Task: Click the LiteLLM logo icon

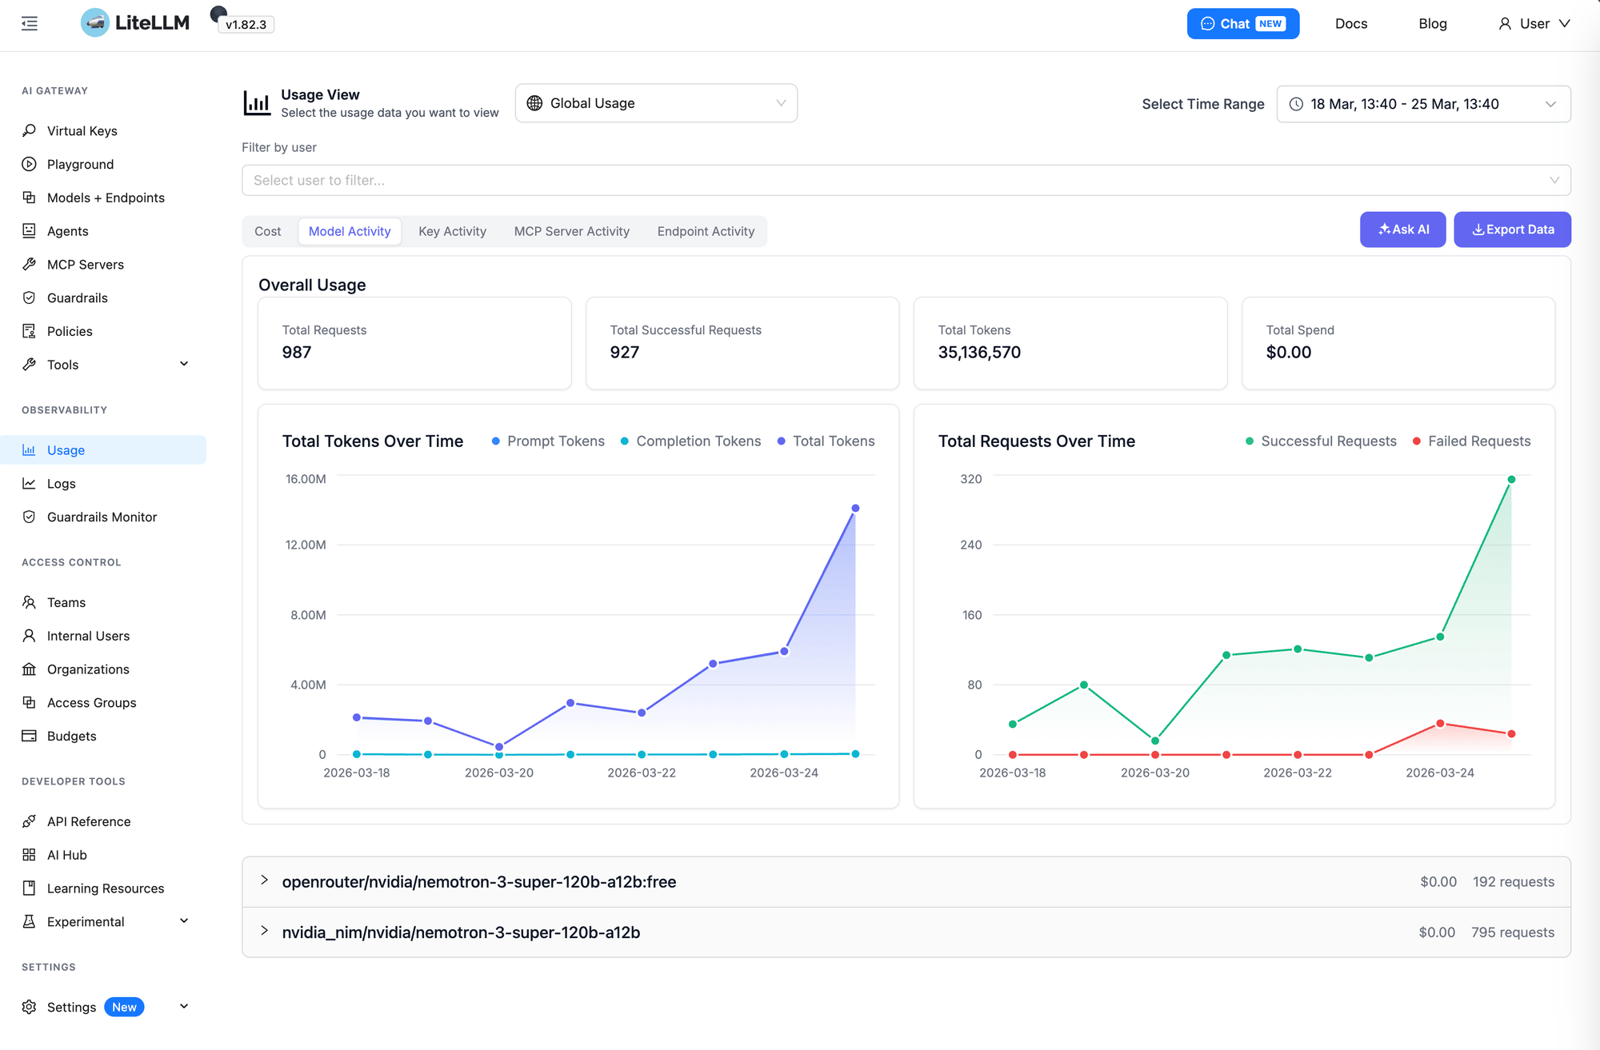Action: click(x=95, y=23)
